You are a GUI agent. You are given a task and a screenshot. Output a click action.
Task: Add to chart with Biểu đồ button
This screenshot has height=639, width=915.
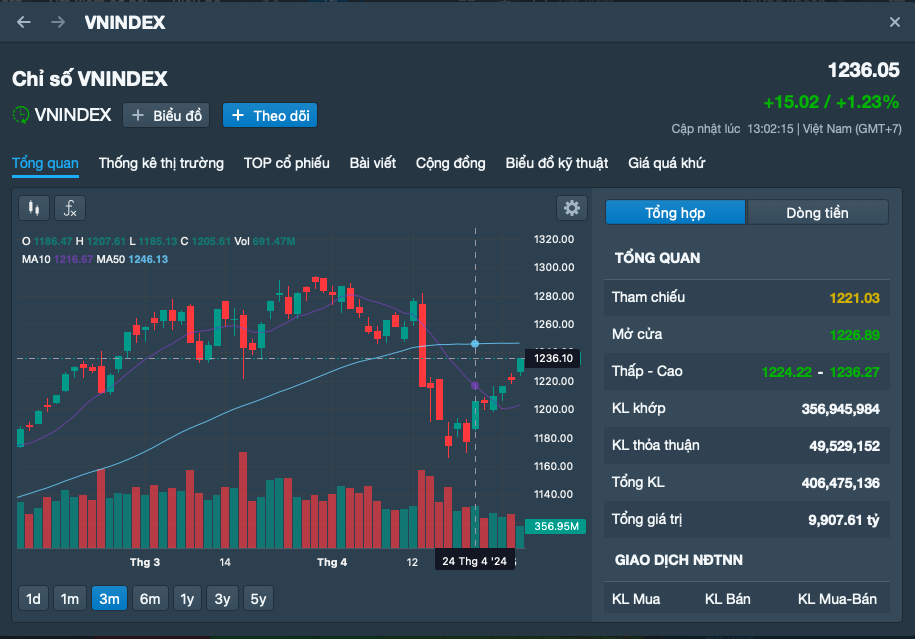tap(166, 116)
